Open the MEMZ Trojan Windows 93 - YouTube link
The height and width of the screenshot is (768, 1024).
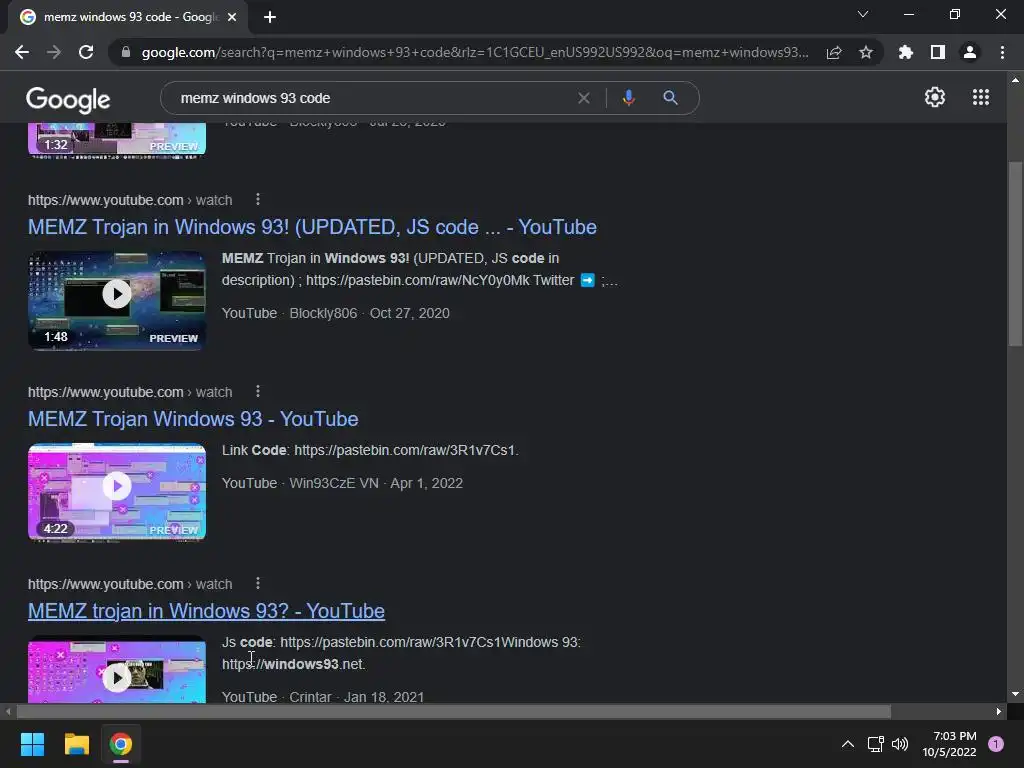193,419
